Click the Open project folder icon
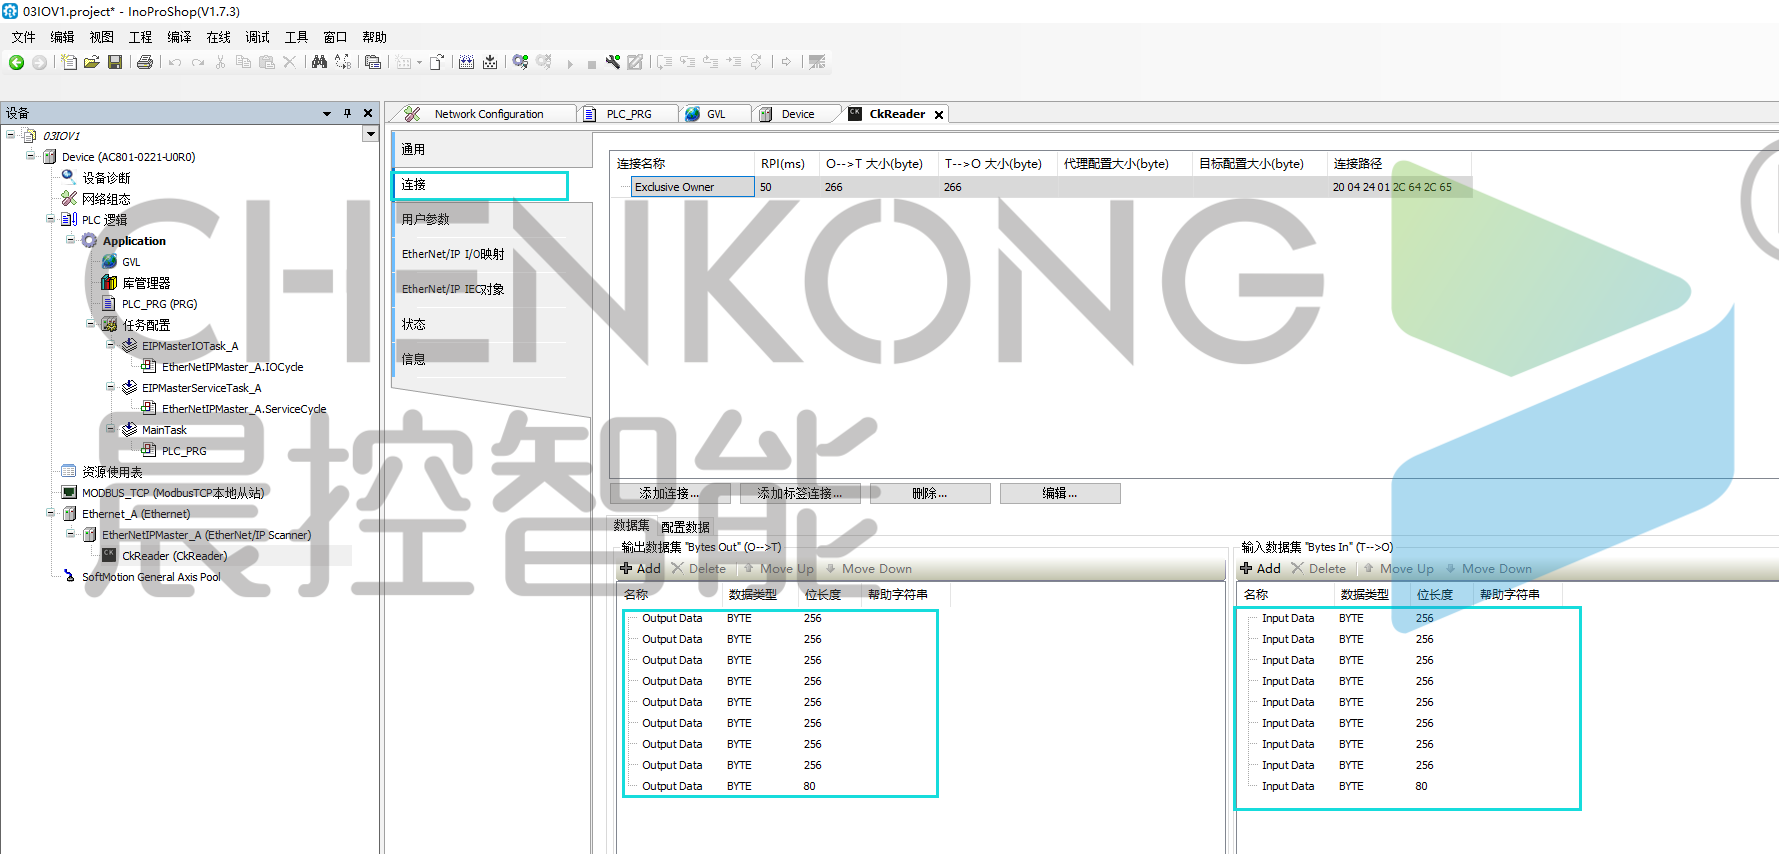Image resolution: width=1779 pixels, height=854 pixels. [91, 62]
